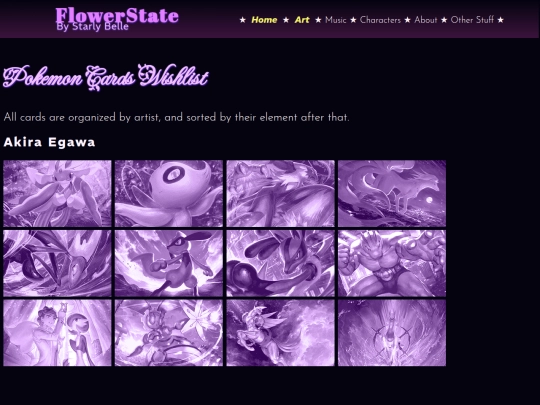Select the Other Stuff link

(x=472, y=20)
